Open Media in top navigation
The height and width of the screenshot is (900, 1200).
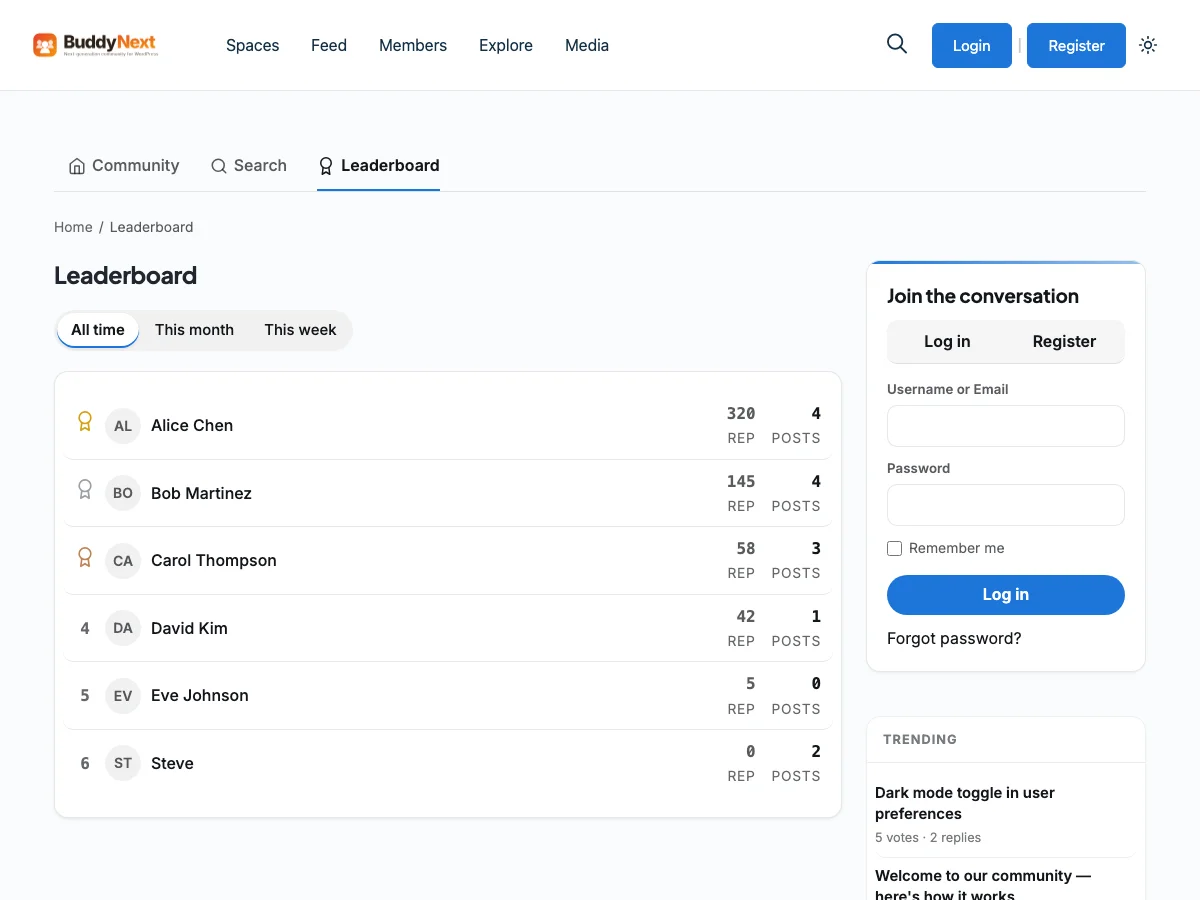tap(587, 45)
